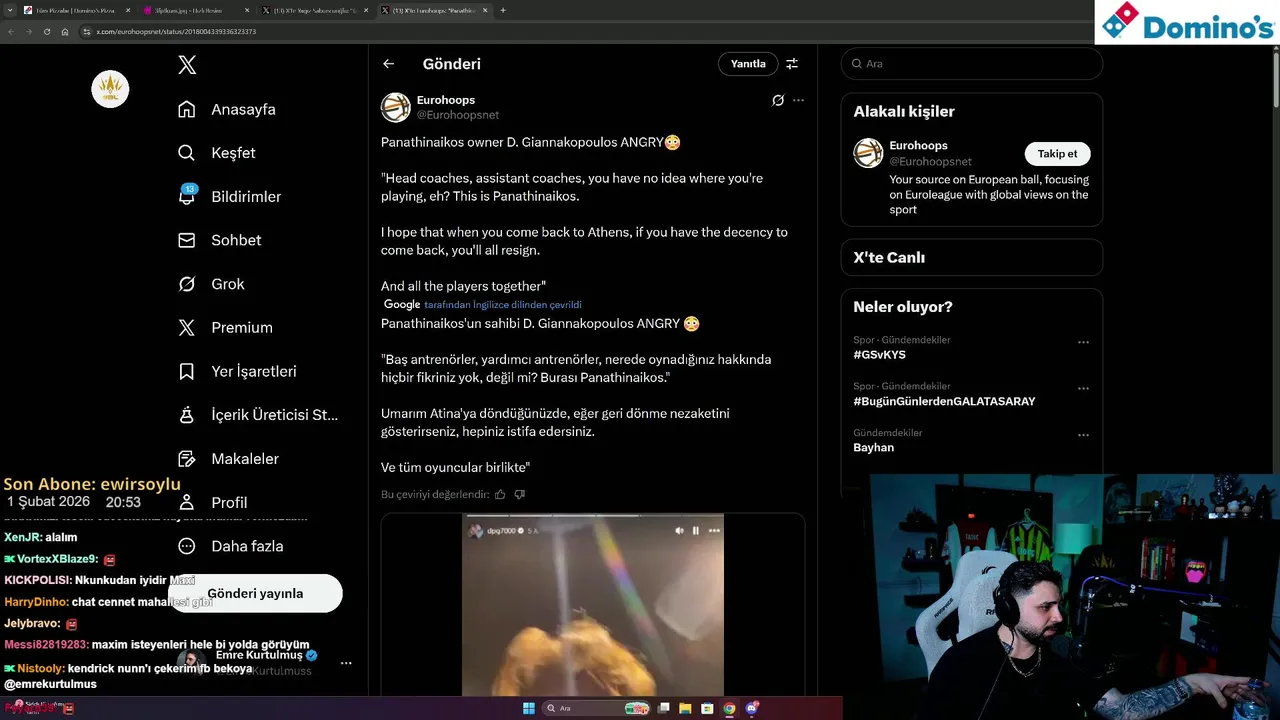Click the Makaleler article icon
Screen dimensions: 1280x720
click(x=187, y=459)
